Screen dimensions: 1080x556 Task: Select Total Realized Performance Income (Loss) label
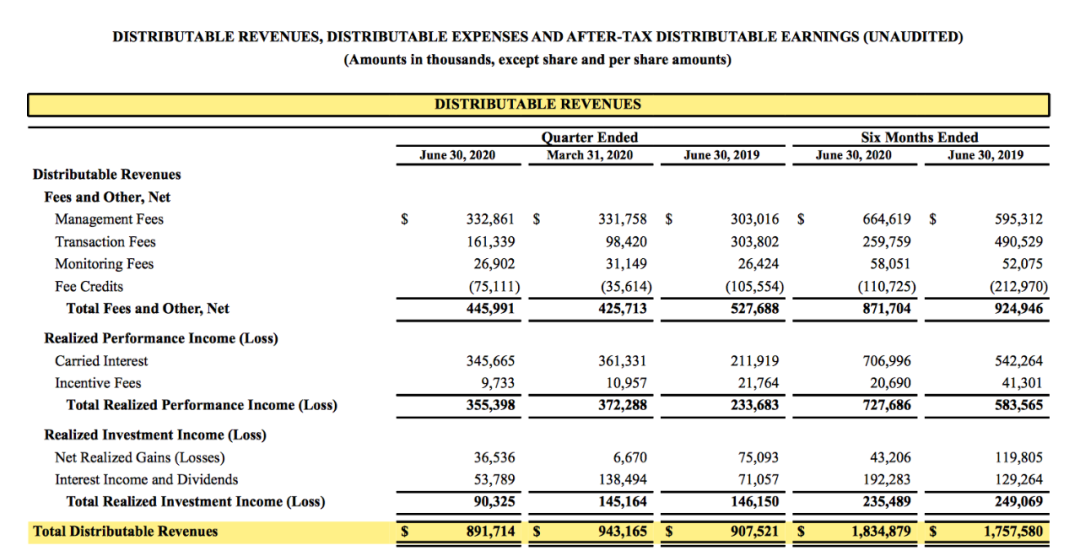coord(202,405)
